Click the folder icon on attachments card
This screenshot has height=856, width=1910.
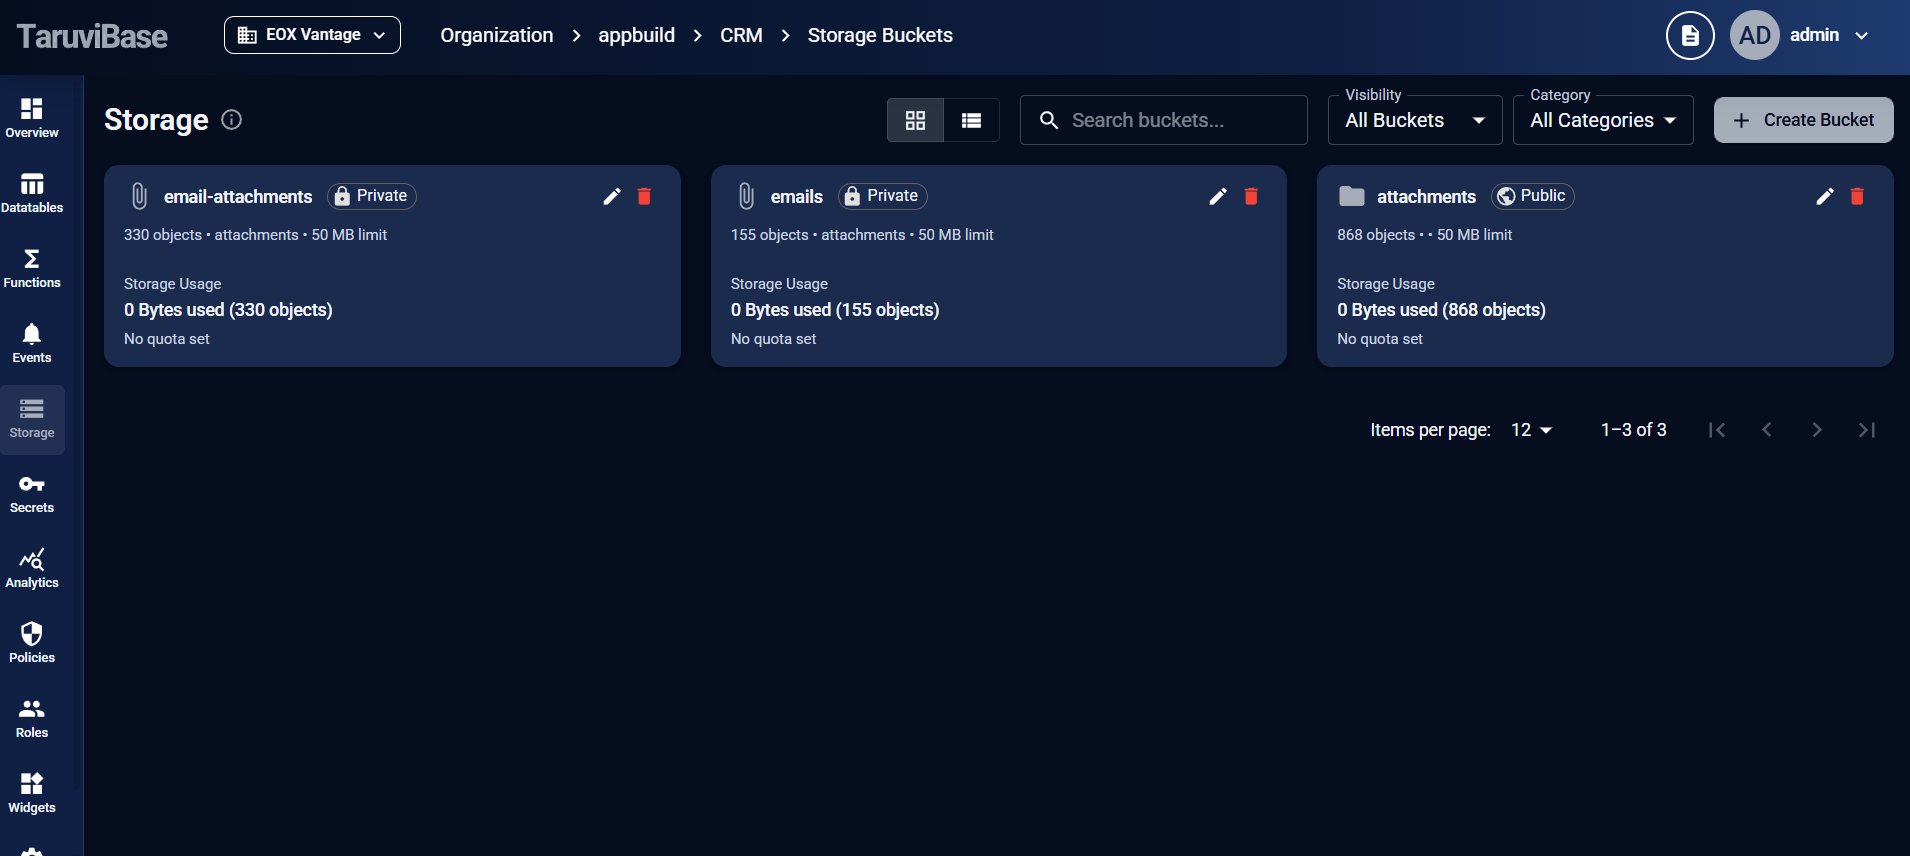pyautogui.click(x=1352, y=196)
